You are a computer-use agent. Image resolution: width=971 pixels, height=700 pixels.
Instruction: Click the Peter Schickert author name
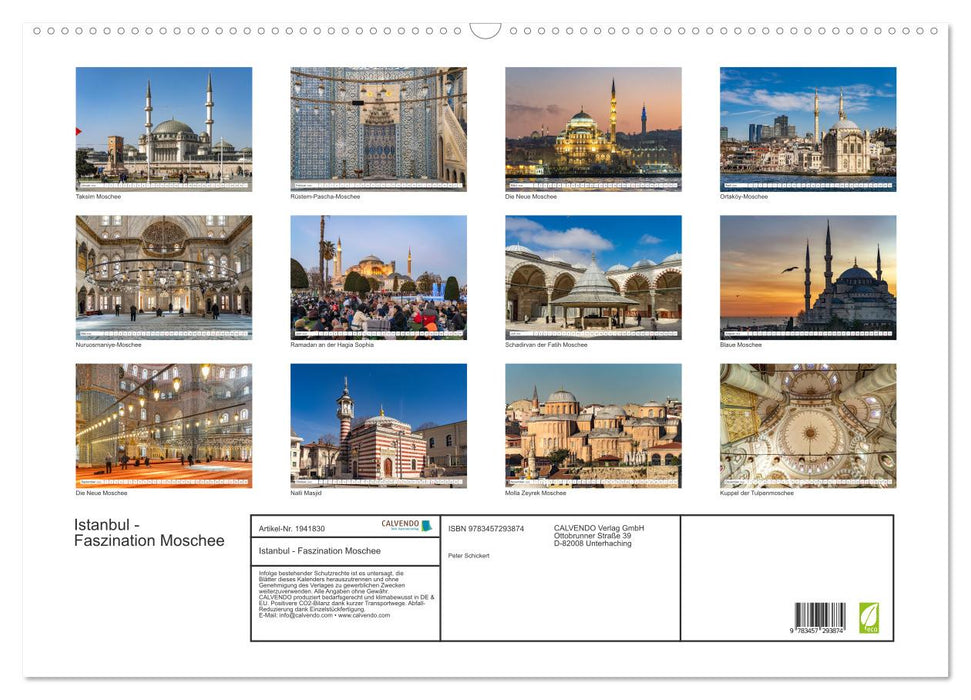(x=470, y=555)
